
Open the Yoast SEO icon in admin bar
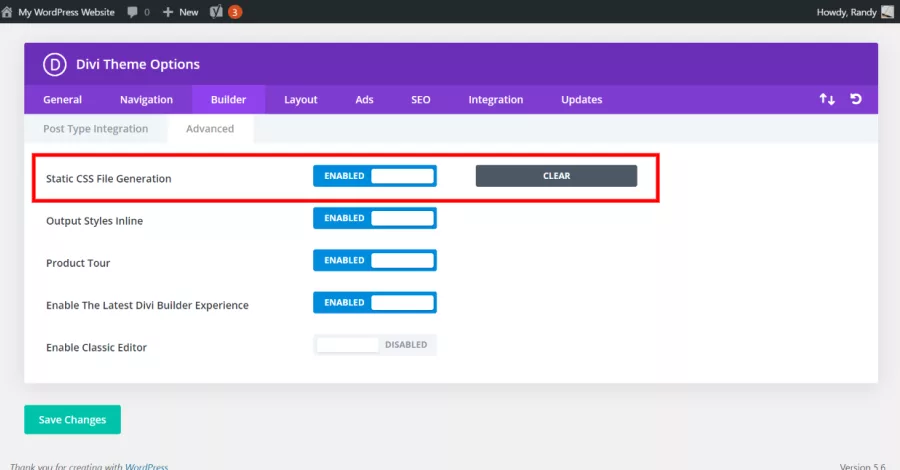click(216, 11)
